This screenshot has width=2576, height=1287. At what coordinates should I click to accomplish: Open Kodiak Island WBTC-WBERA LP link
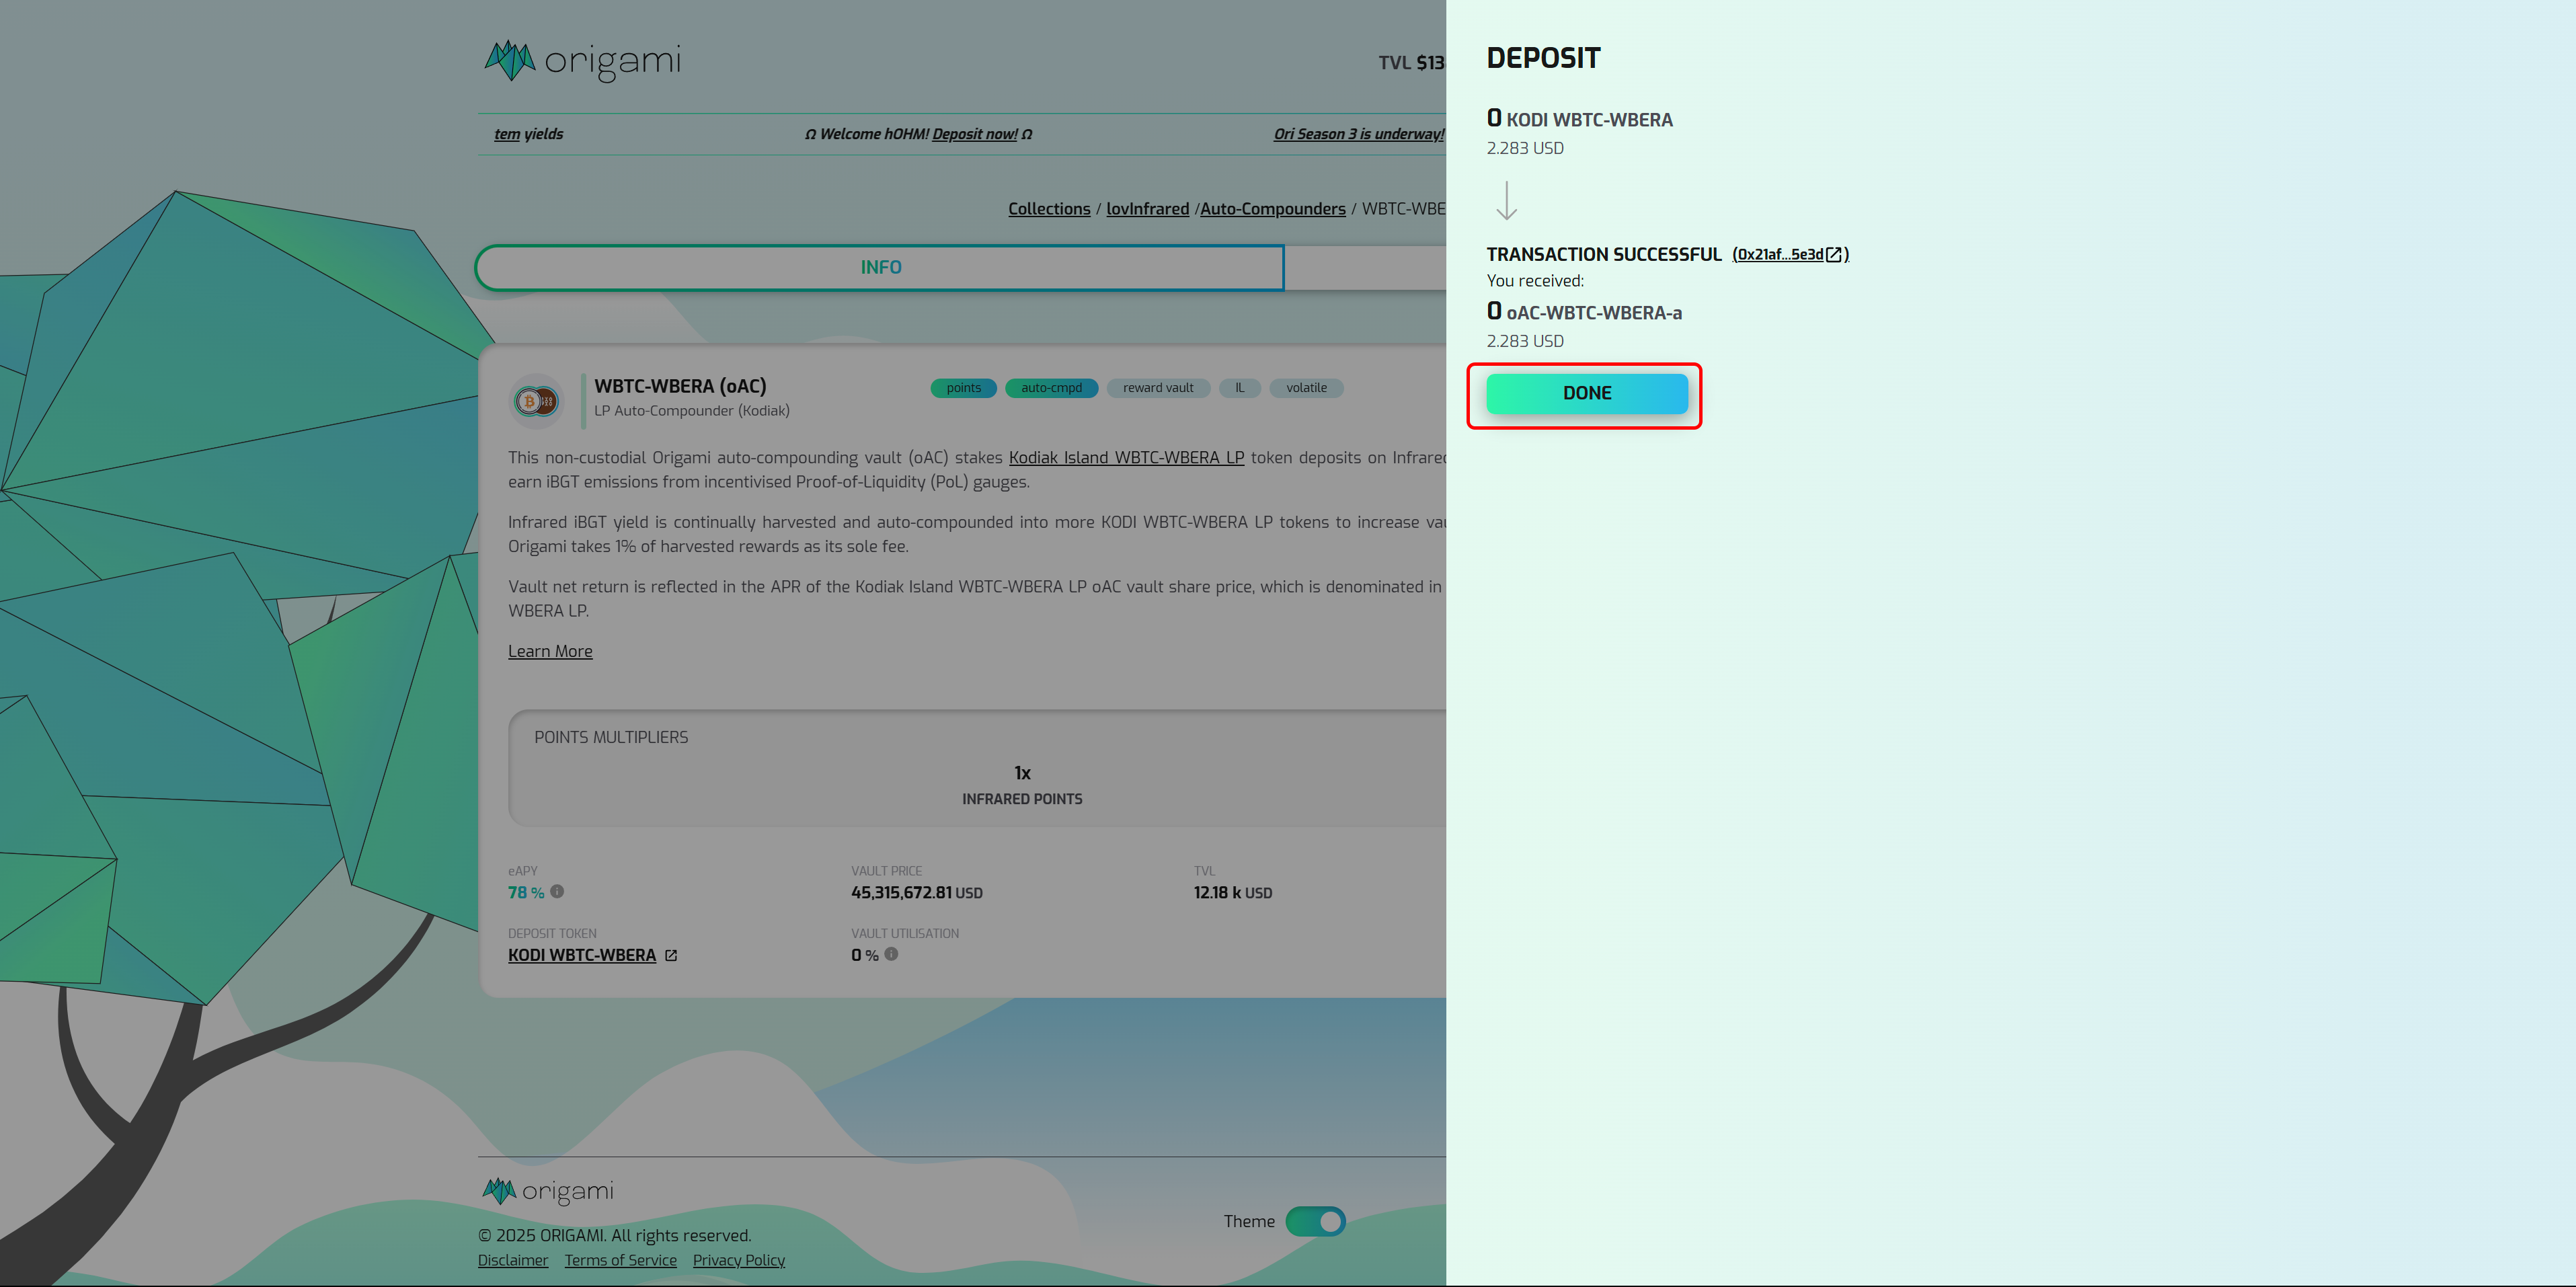[x=1126, y=458]
